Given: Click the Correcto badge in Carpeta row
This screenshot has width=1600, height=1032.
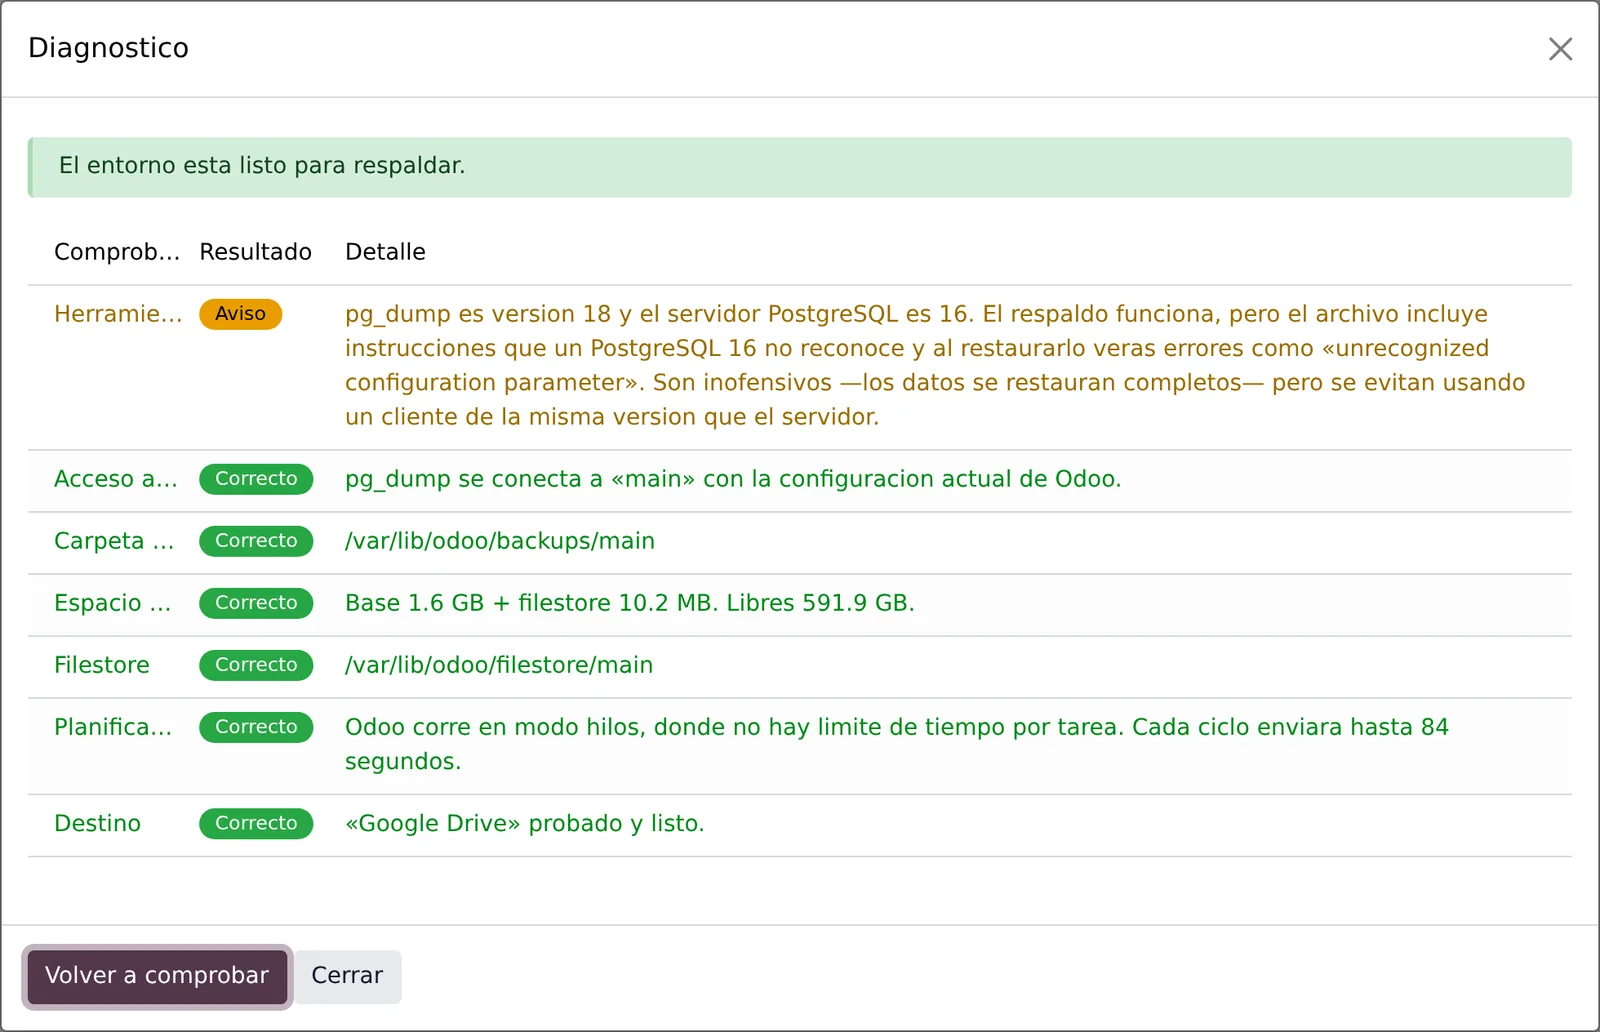Looking at the screenshot, I should click(256, 541).
